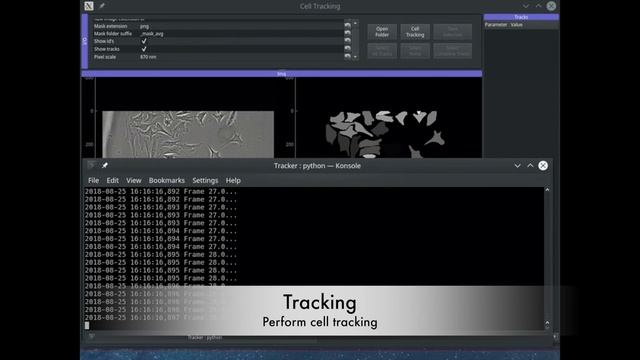Reset the Pixel scale parameter to default
640x360 pixels.
347,56
